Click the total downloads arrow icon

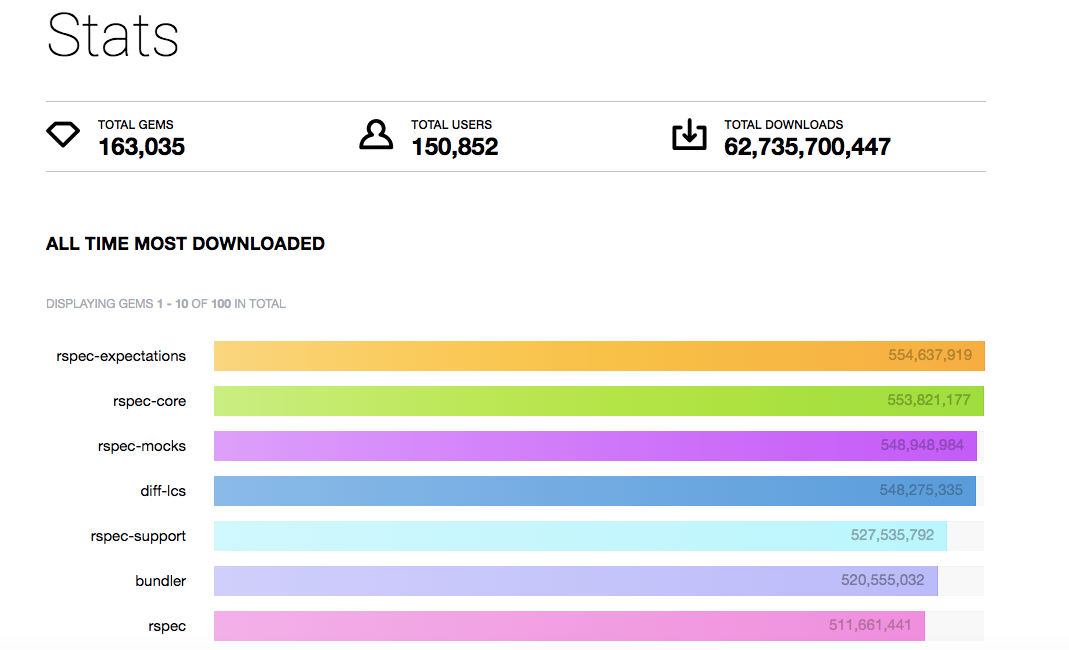click(x=689, y=134)
